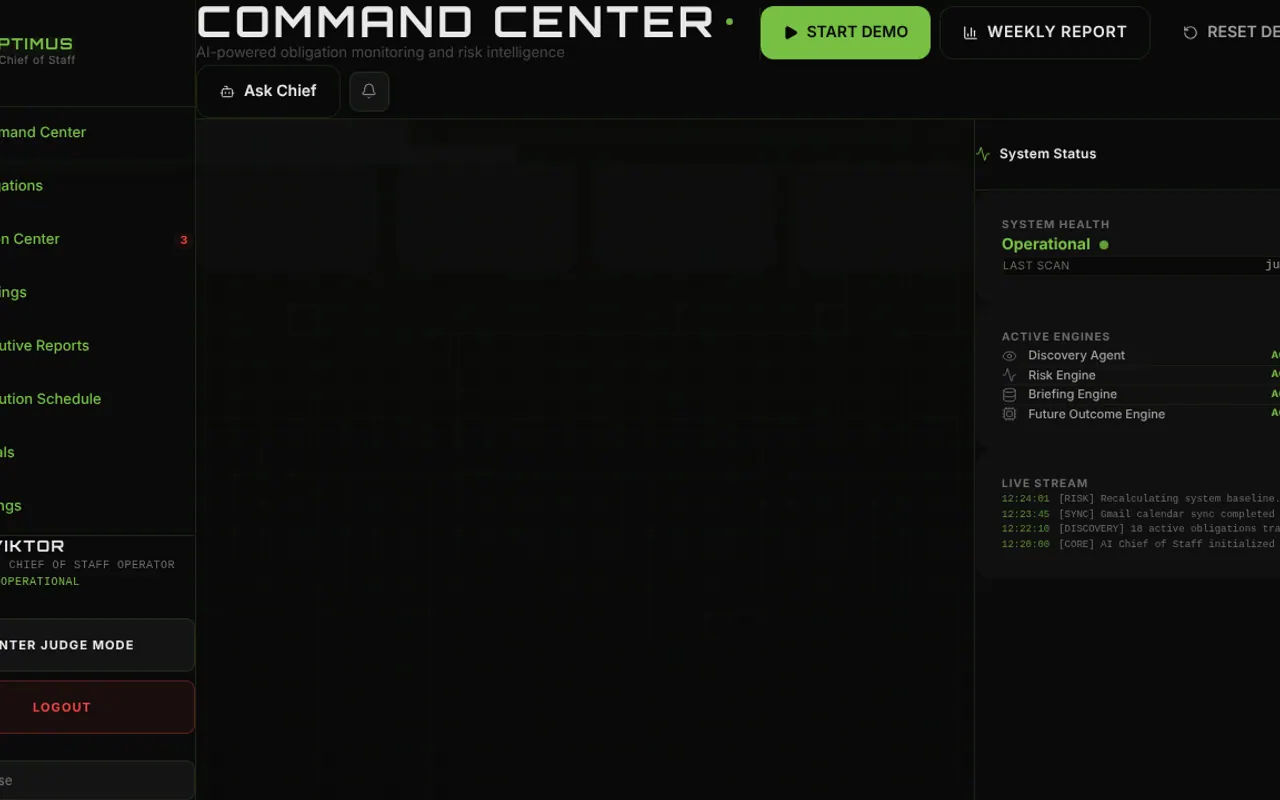
Task: Click the Enter Judge Mode button
Action: (x=96, y=645)
